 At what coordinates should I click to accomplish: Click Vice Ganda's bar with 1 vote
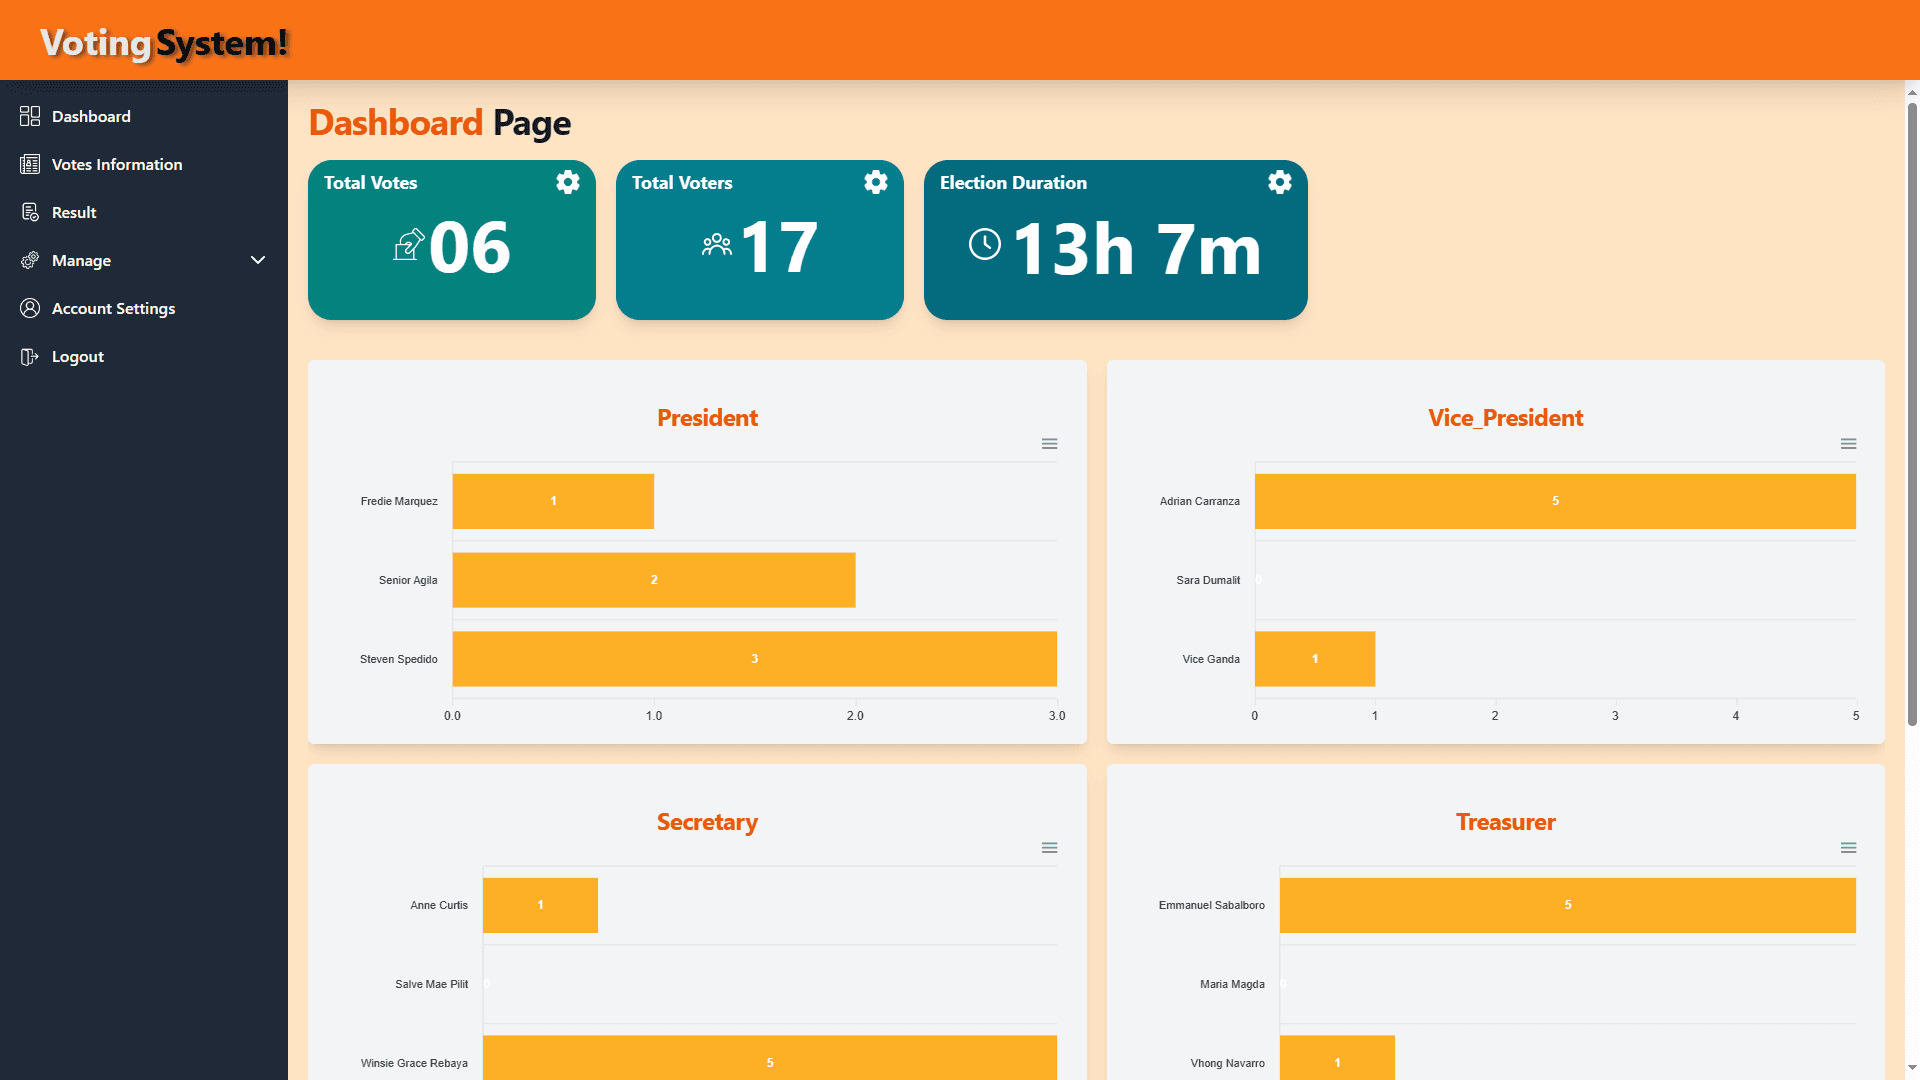click(1315, 659)
